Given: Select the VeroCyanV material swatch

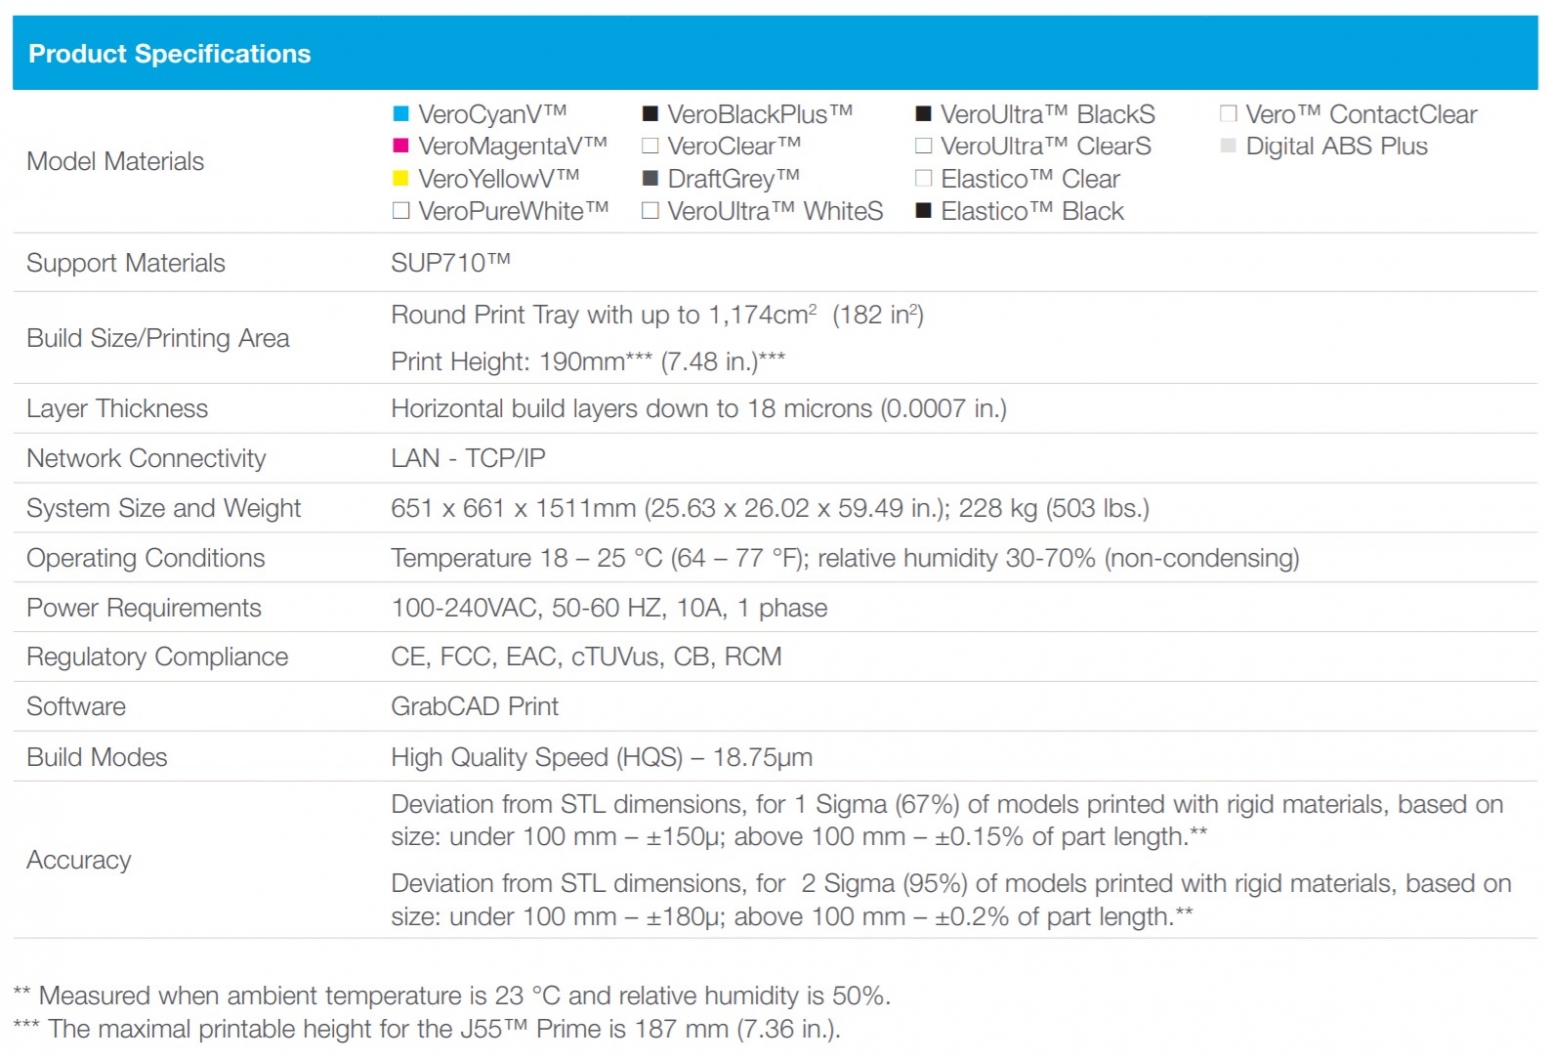Looking at the screenshot, I should tap(401, 112).
